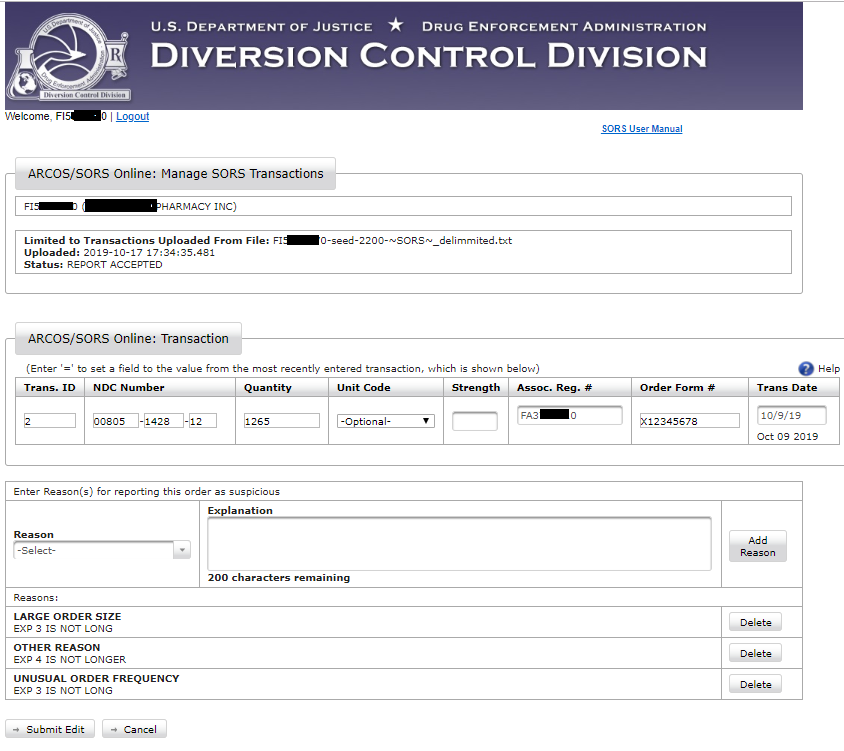
Task: Open the Reason -Select- dropdown
Action: pyautogui.click(x=102, y=550)
